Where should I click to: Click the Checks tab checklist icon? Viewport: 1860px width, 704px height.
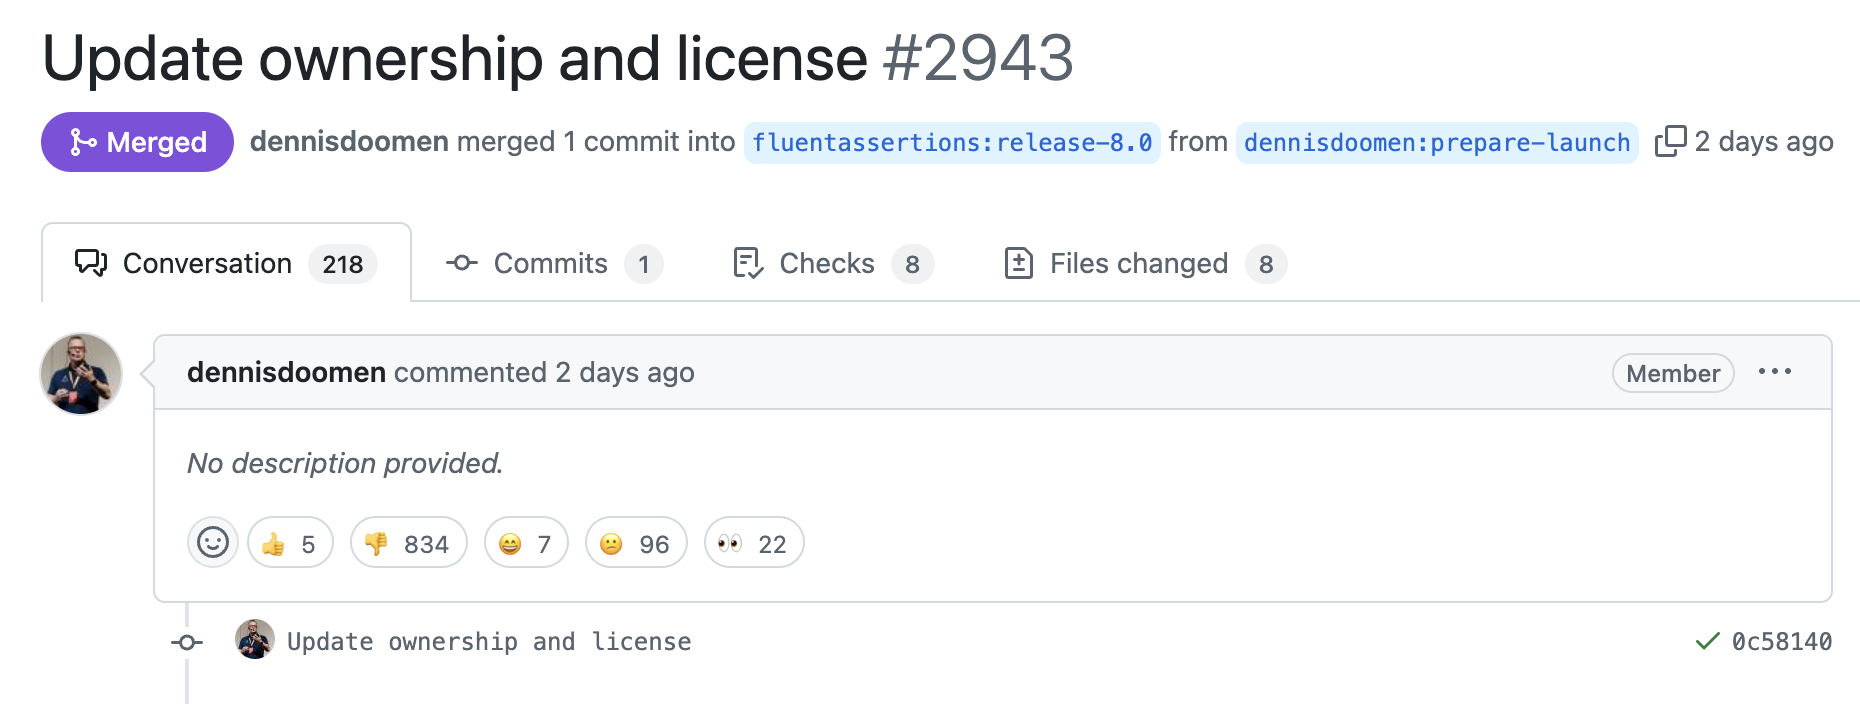pos(748,263)
